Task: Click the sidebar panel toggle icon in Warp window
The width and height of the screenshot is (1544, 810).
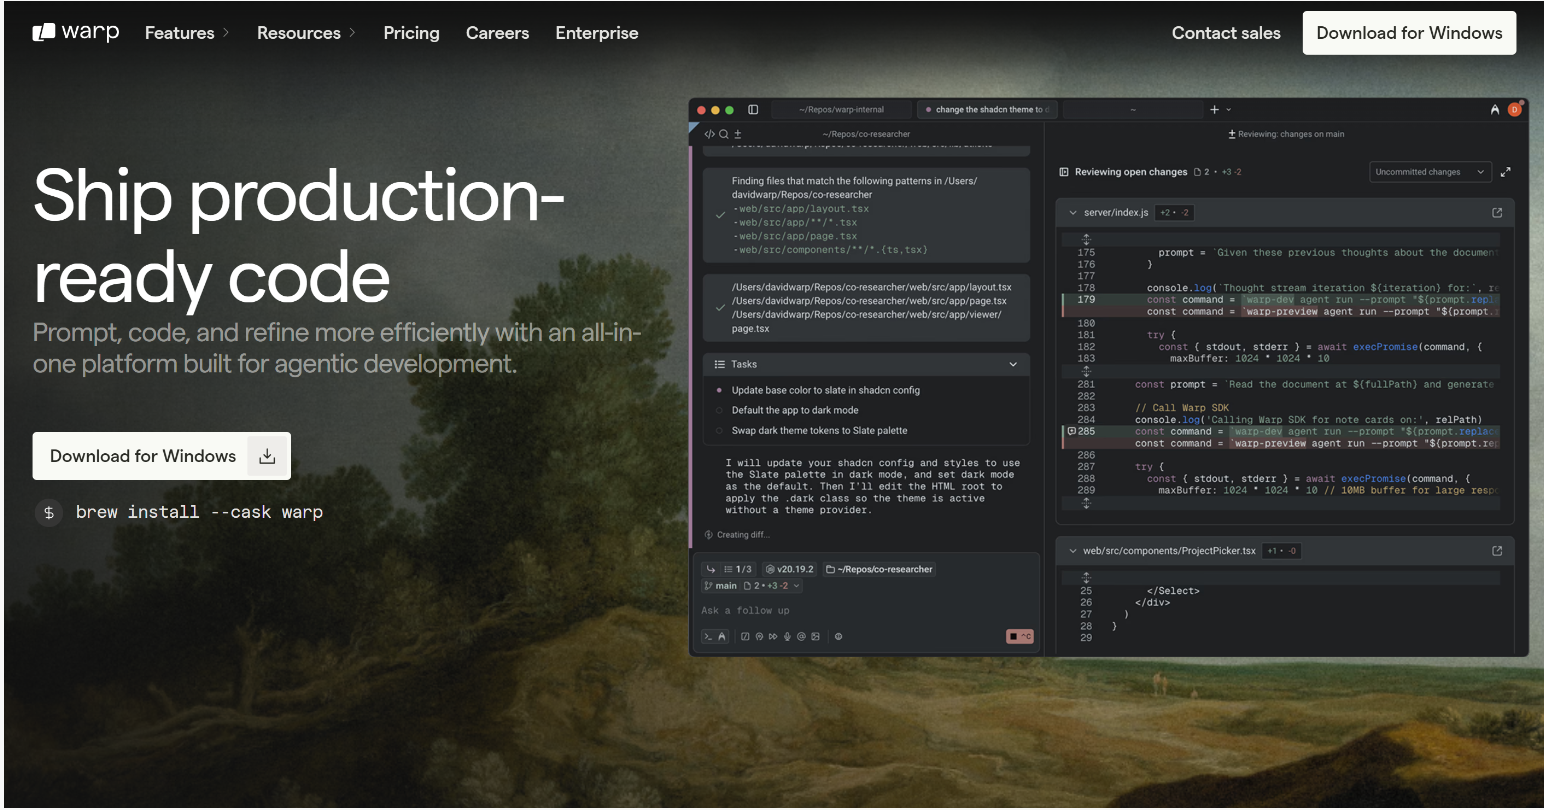Action: click(x=753, y=110)
